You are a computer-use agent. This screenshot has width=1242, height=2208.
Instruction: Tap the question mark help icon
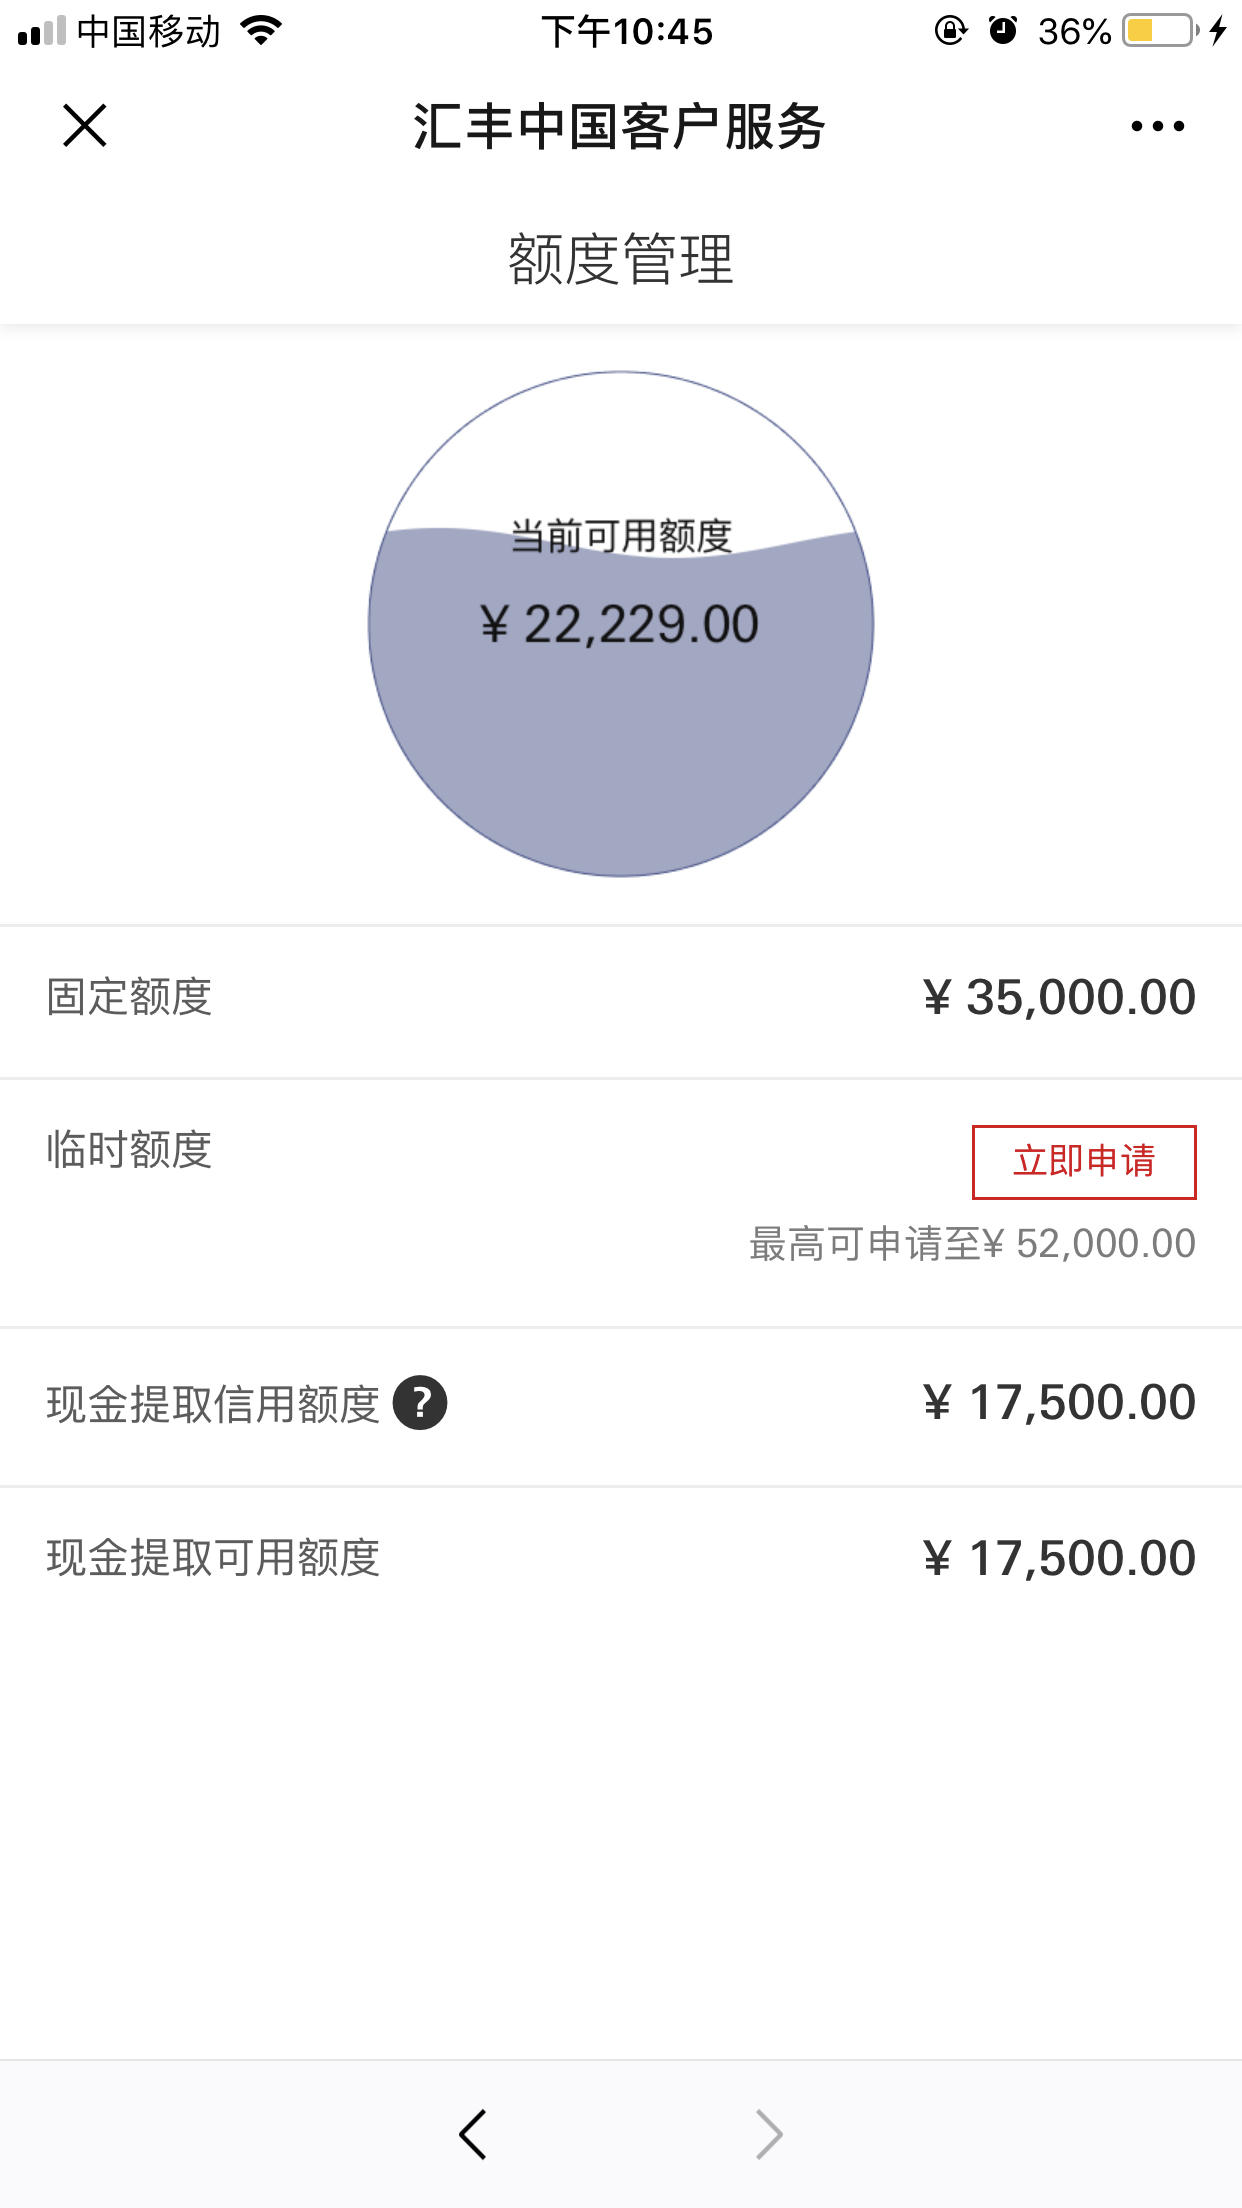(420, 1403)
